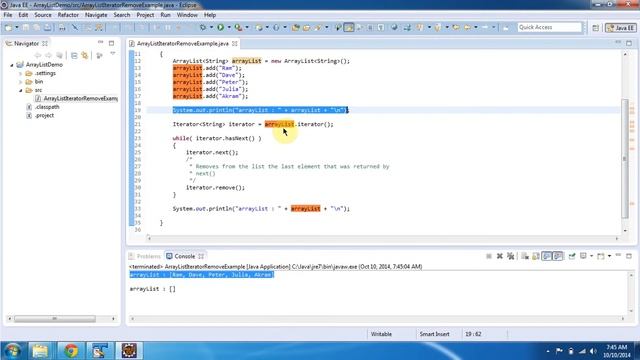Image resolution: width=640 pixels, height=360 pixels.
Task: Open Navigator View Menu triangle
Action: [113, 54]
